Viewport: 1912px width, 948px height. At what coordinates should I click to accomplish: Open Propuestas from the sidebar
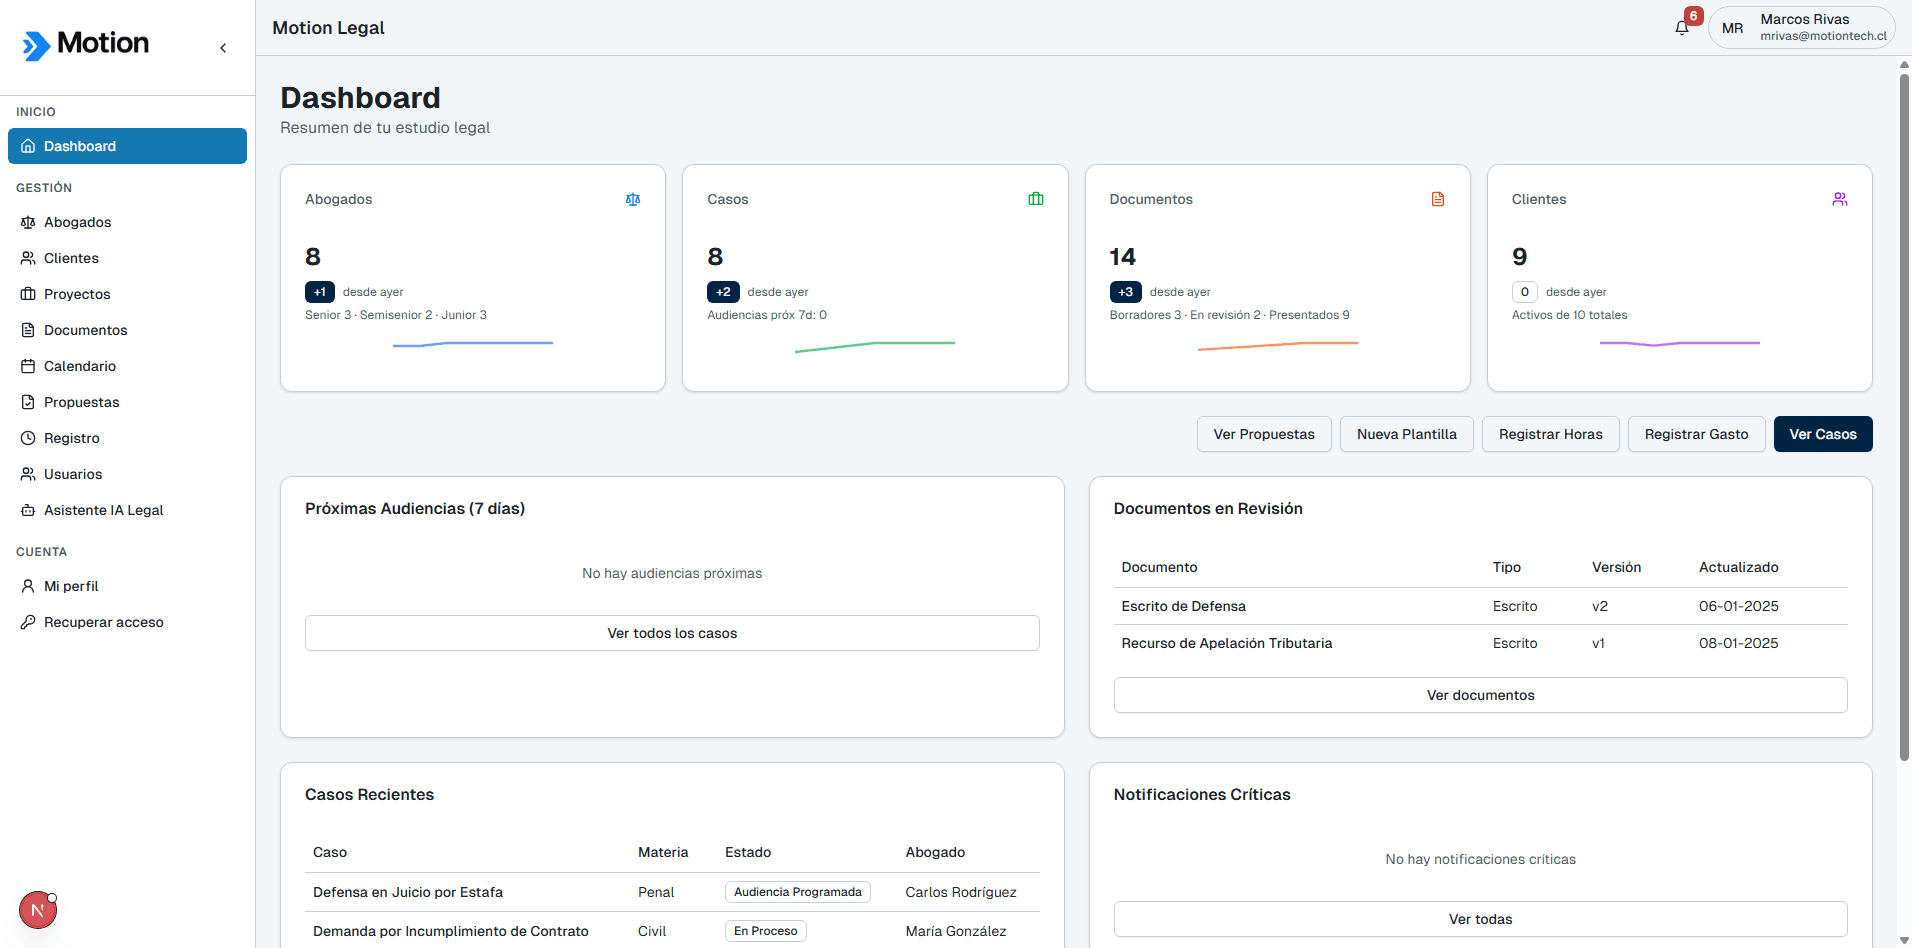[x=81, y=402]
